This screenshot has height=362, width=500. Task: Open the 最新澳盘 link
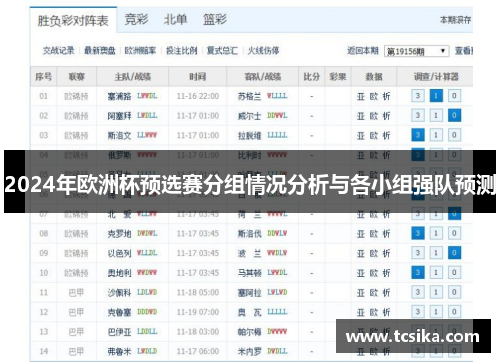(x=99, y=51)
